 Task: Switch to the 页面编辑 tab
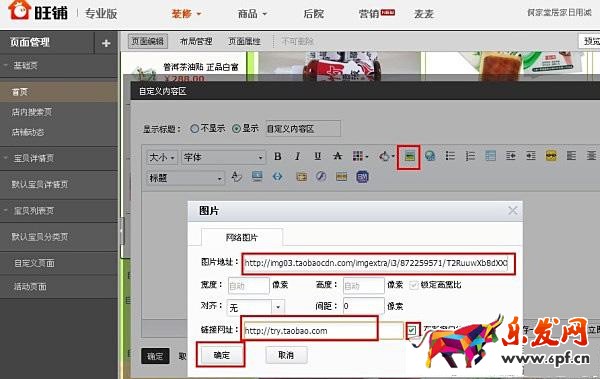[x=148, y=41]
